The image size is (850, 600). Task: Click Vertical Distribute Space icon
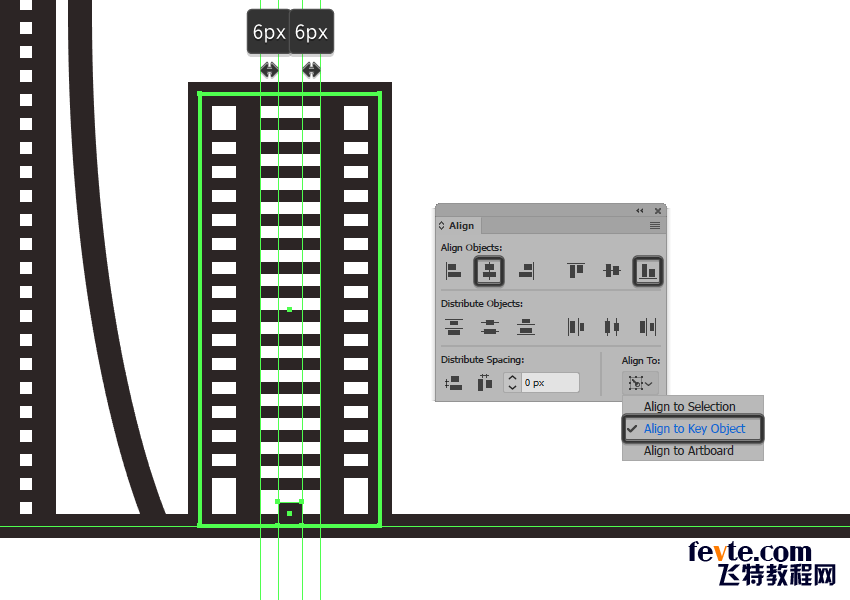click(453, 382)
